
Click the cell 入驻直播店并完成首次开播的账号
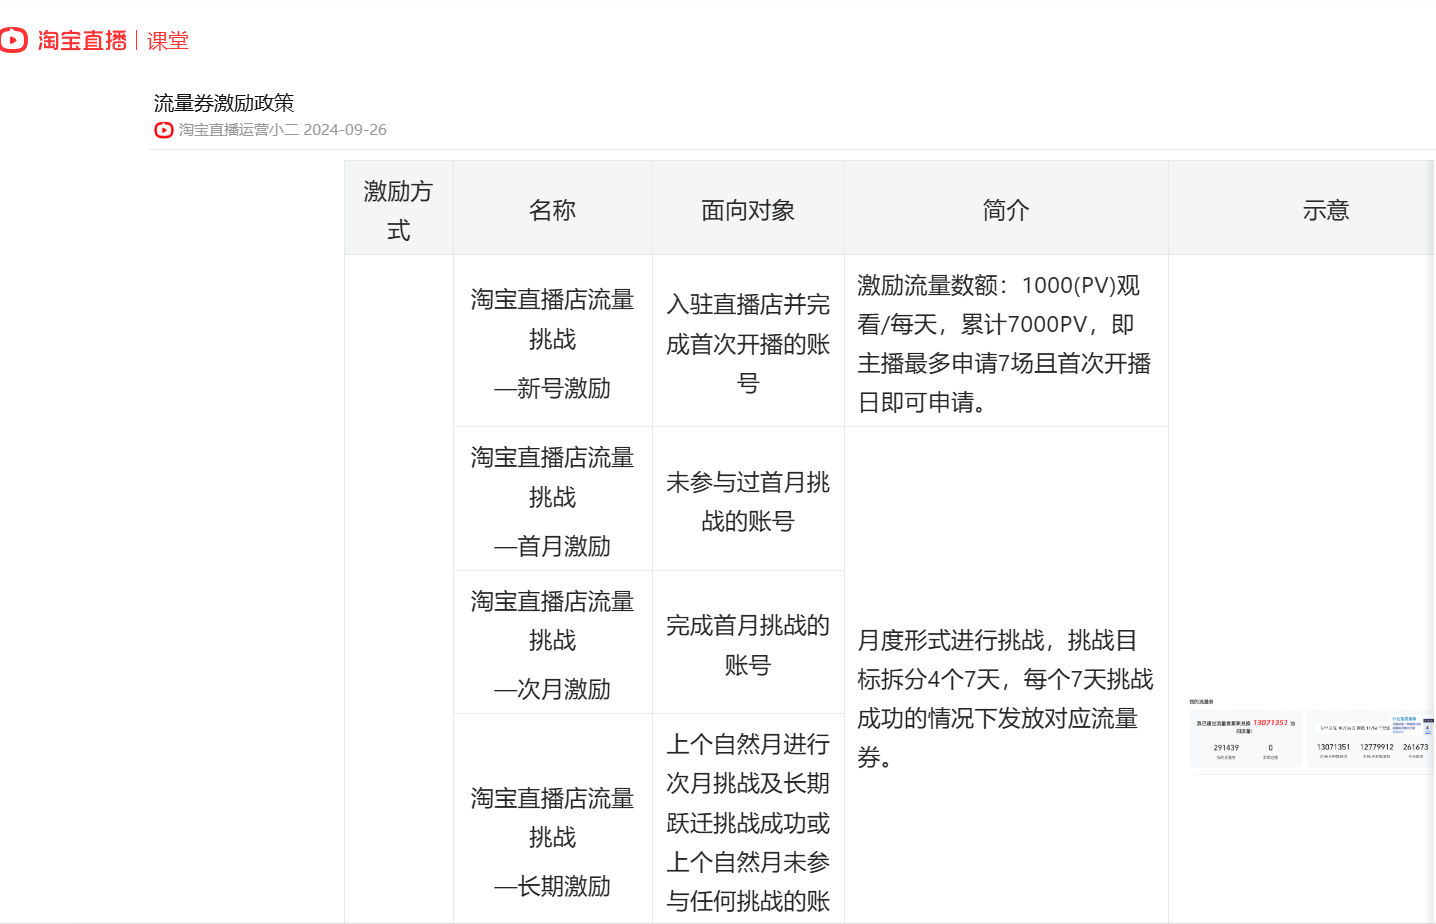click(748, 341)
